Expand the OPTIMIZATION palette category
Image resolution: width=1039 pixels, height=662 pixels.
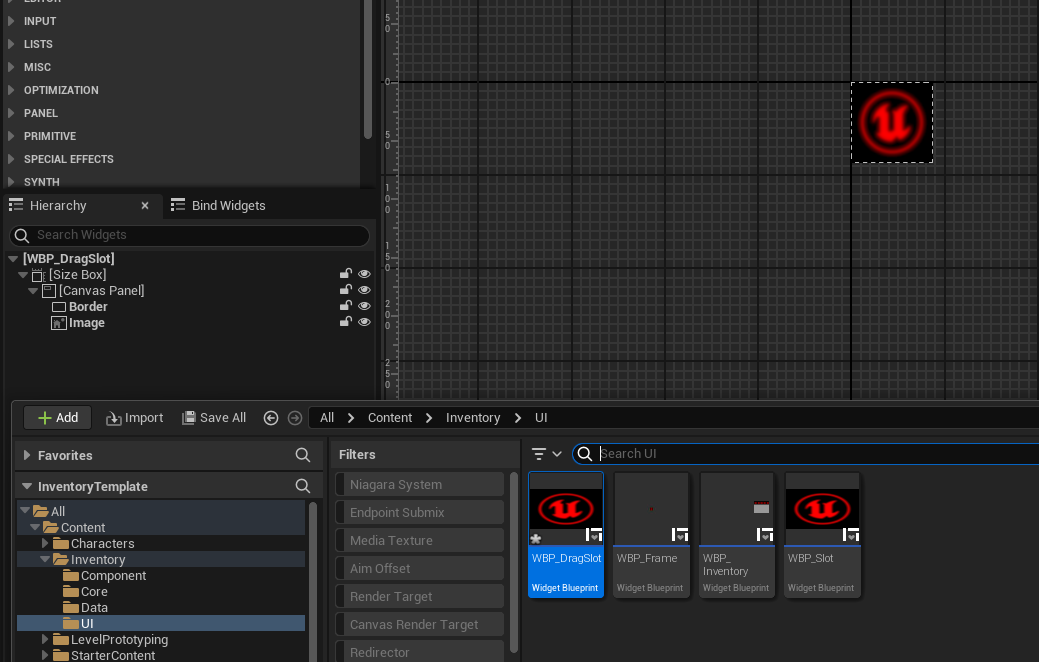(11, 90)
